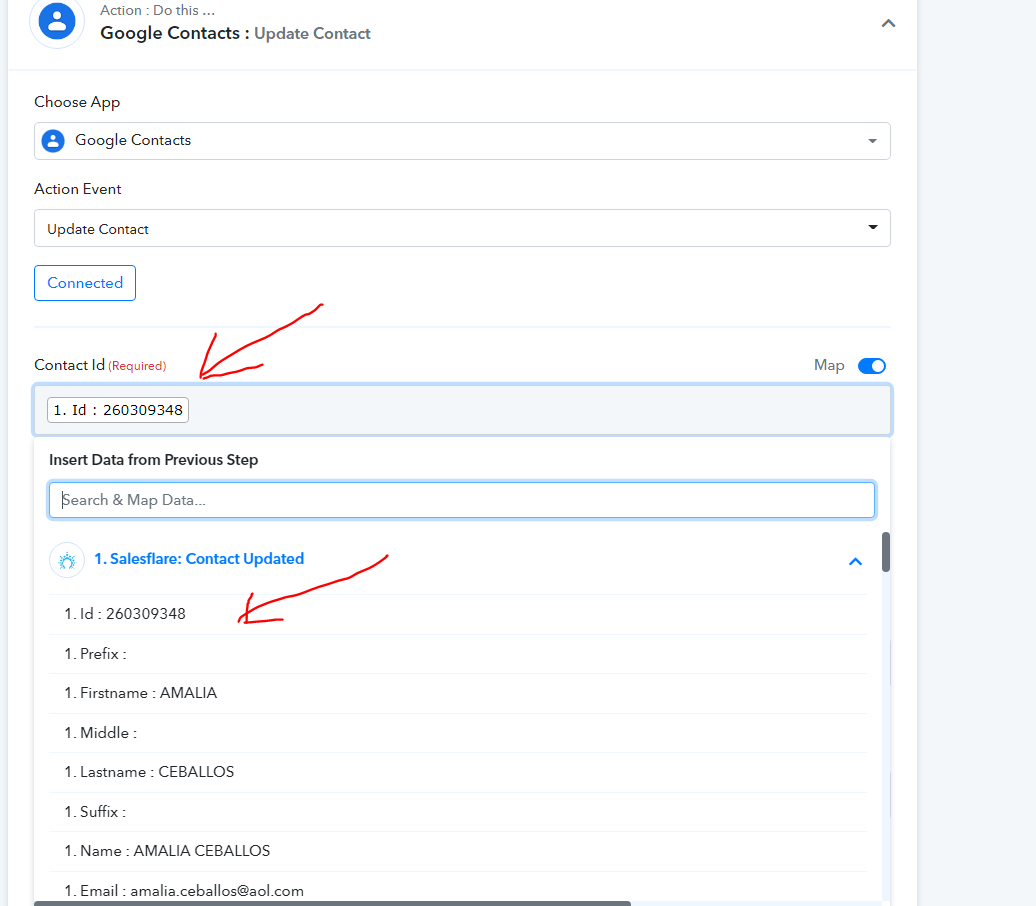
Task: Click Google Contacts icon in Choose App field
Action: click(x=53, y=141)
